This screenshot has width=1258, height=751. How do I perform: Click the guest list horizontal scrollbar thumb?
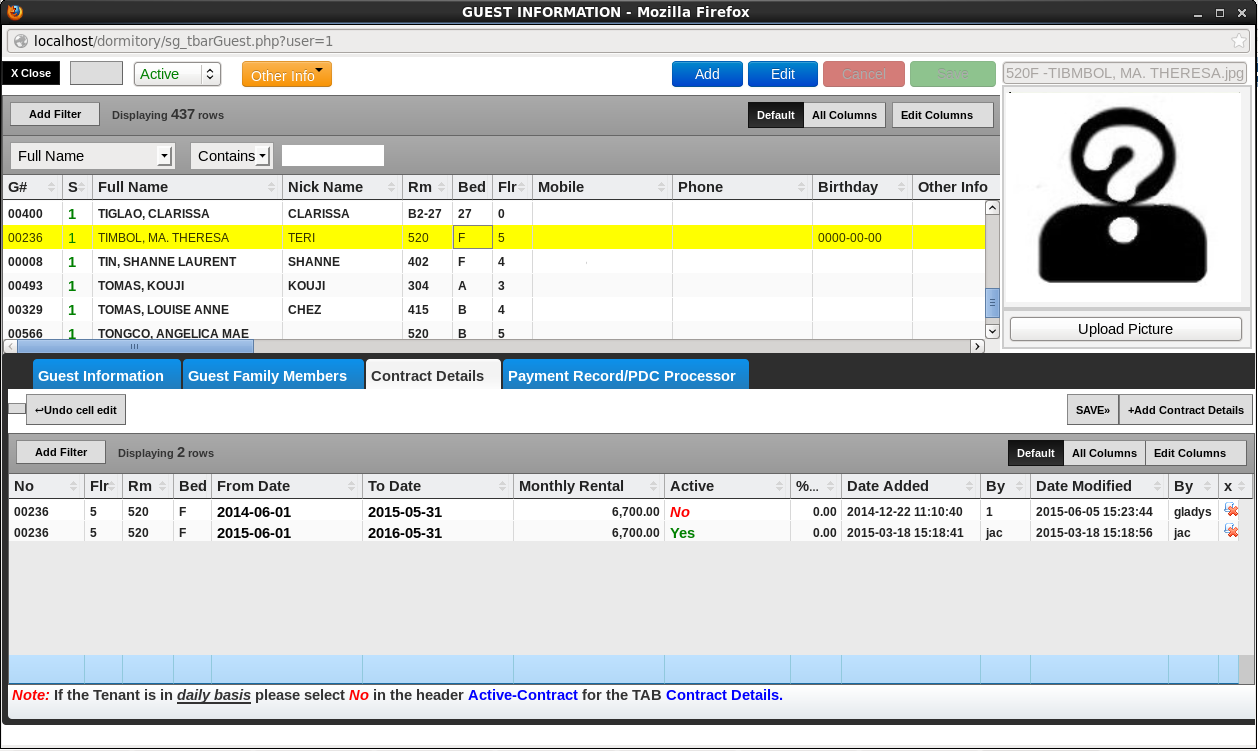click(x=134, y=346)
